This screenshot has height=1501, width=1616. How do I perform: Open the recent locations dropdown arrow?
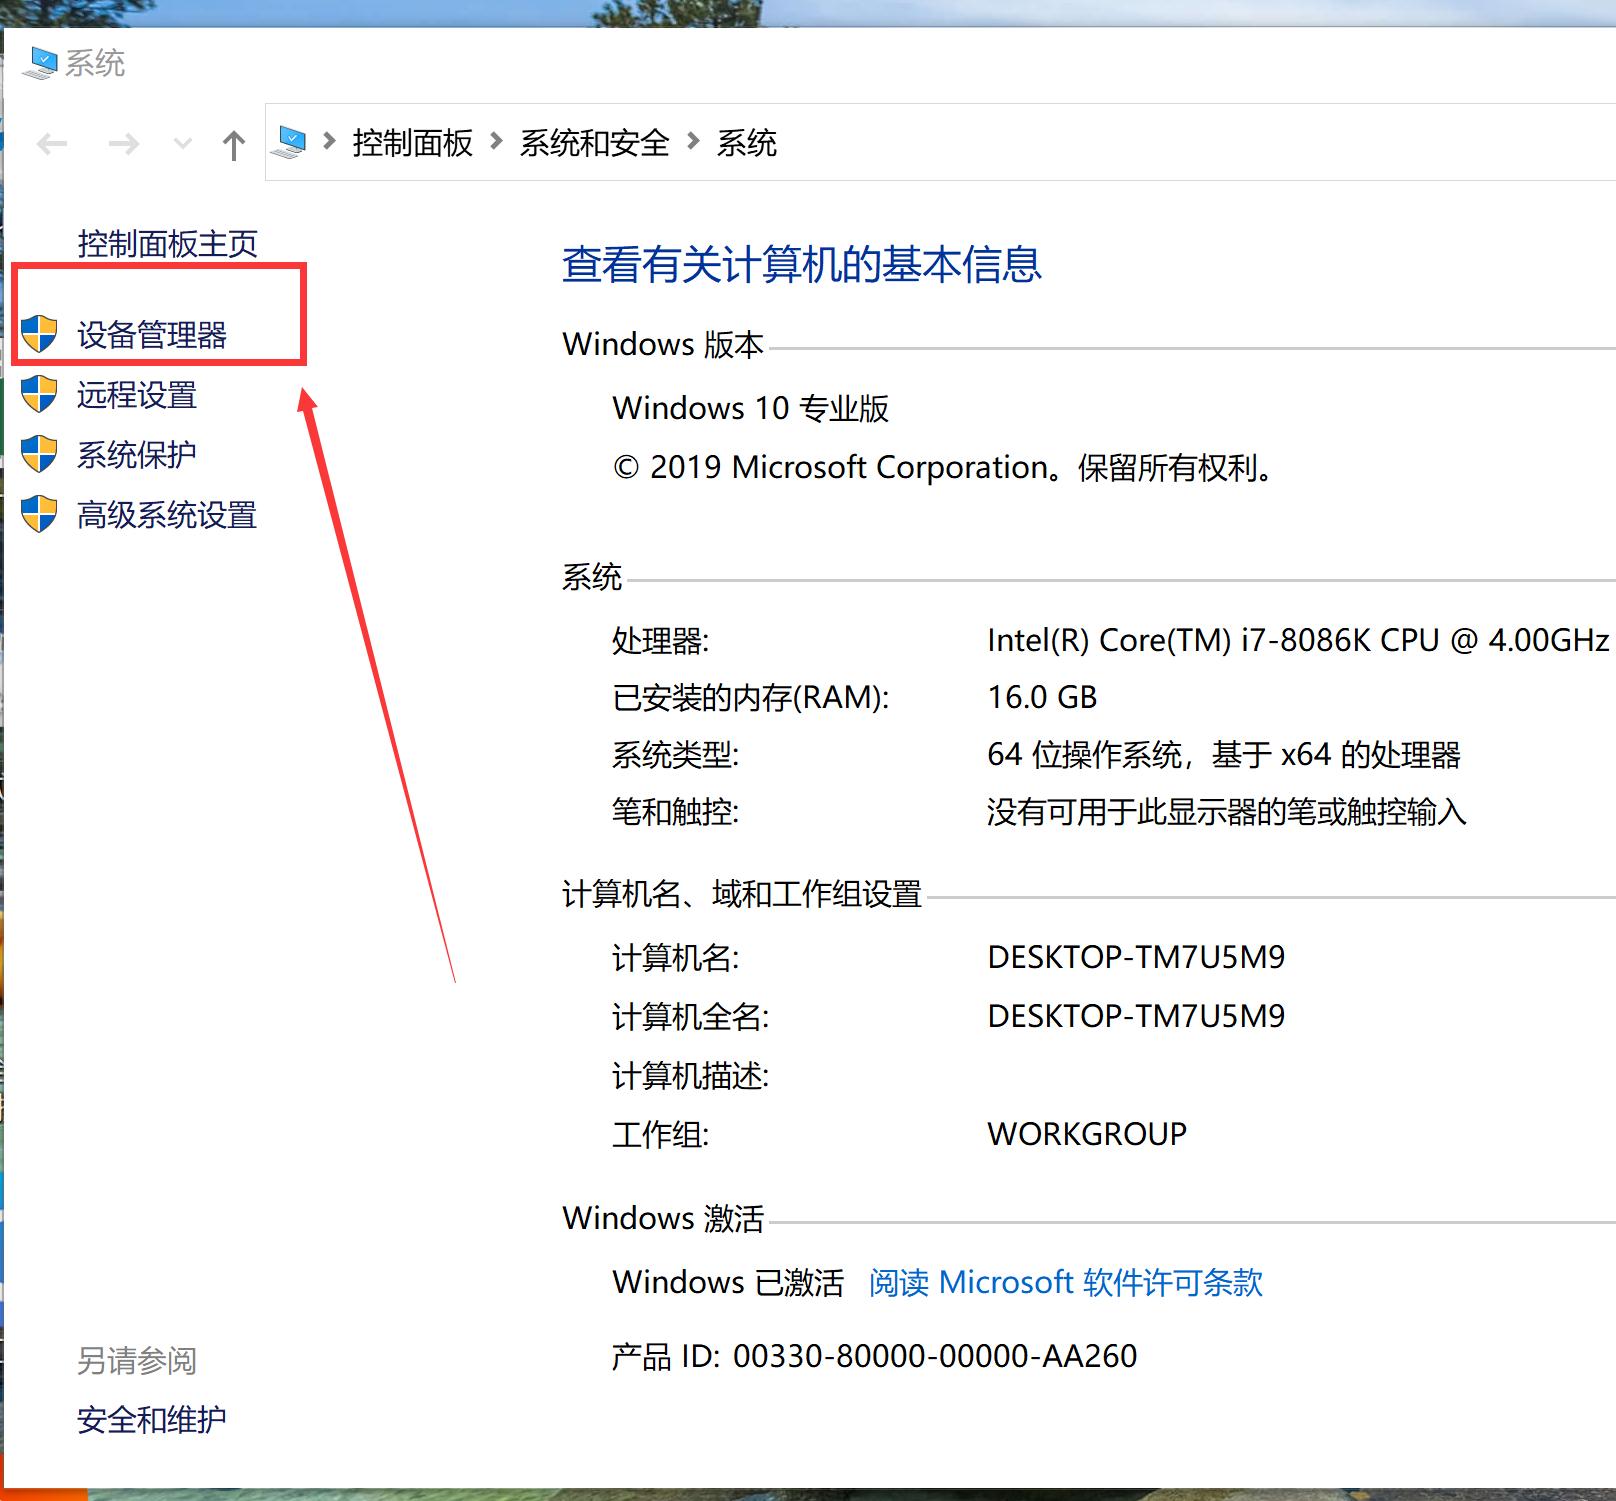click(182, 143)
